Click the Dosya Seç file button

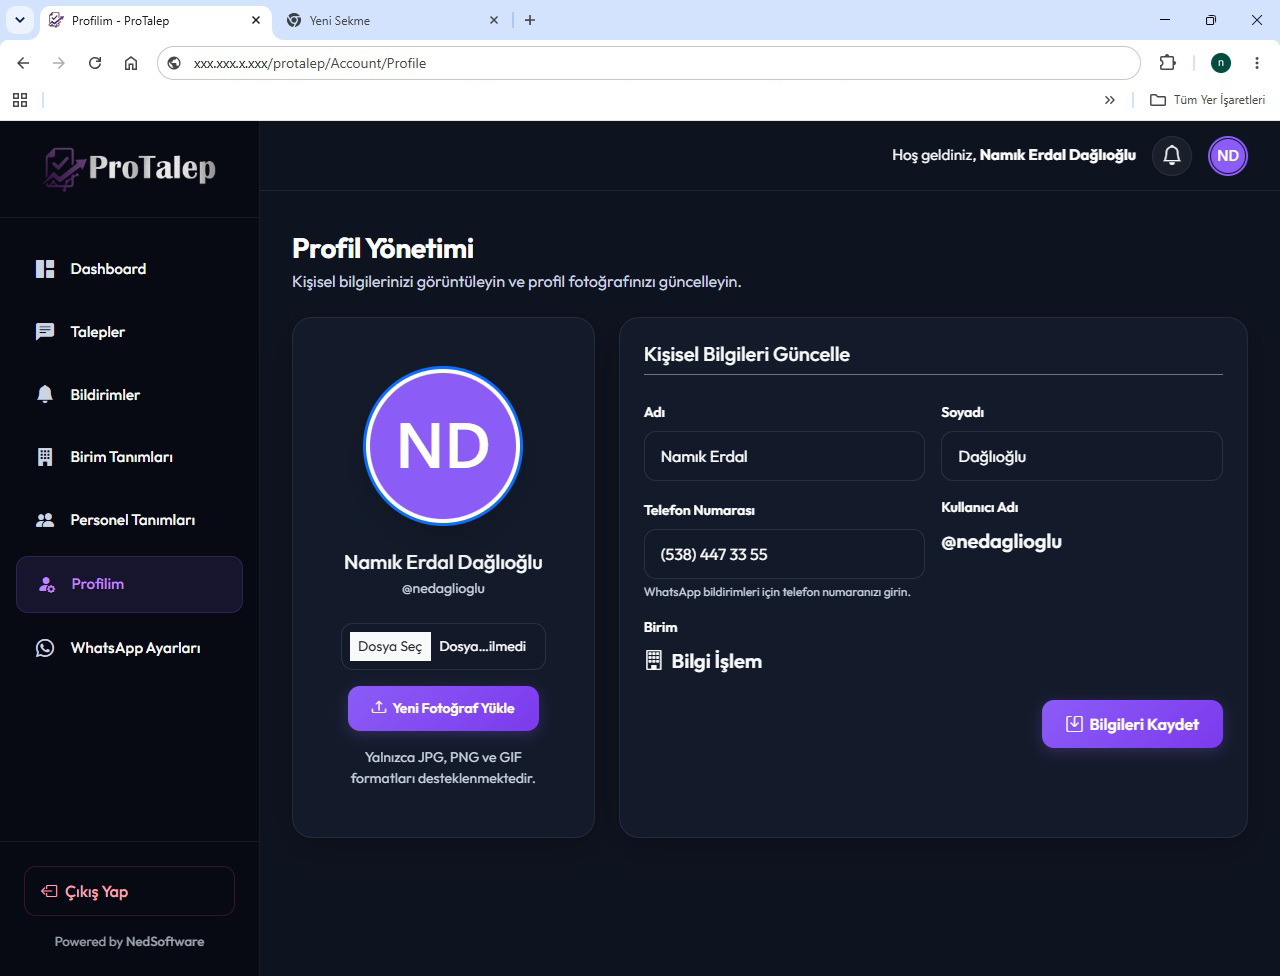(x=390, y=647)
